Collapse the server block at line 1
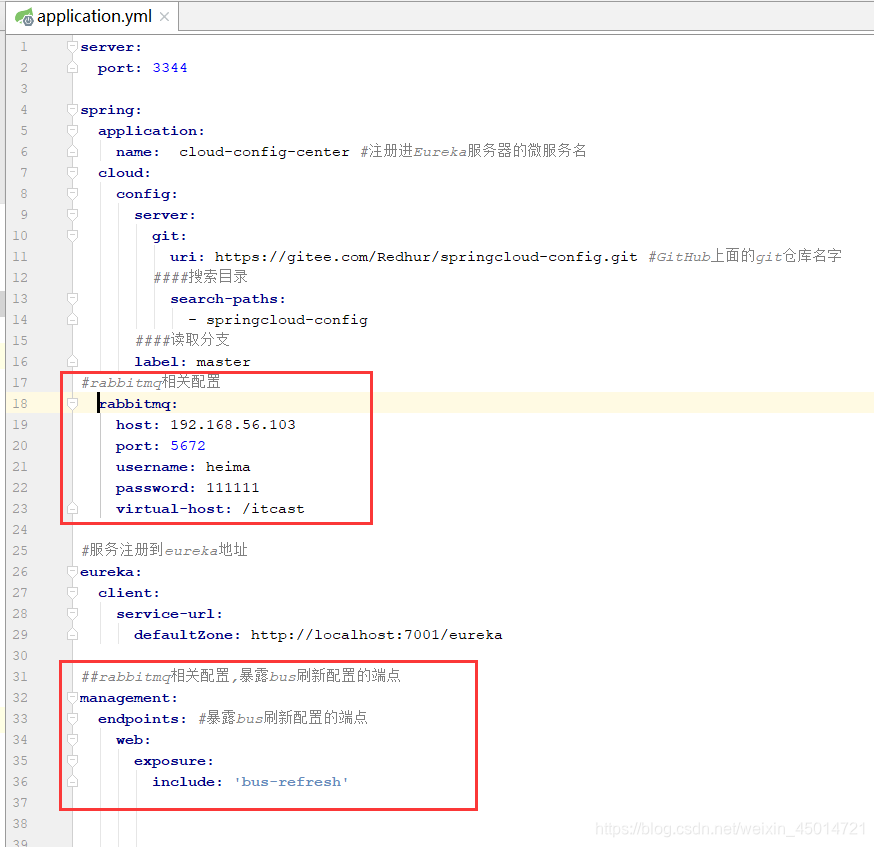The width and height of the screenshot is (874, 847). tap(72, 47)
